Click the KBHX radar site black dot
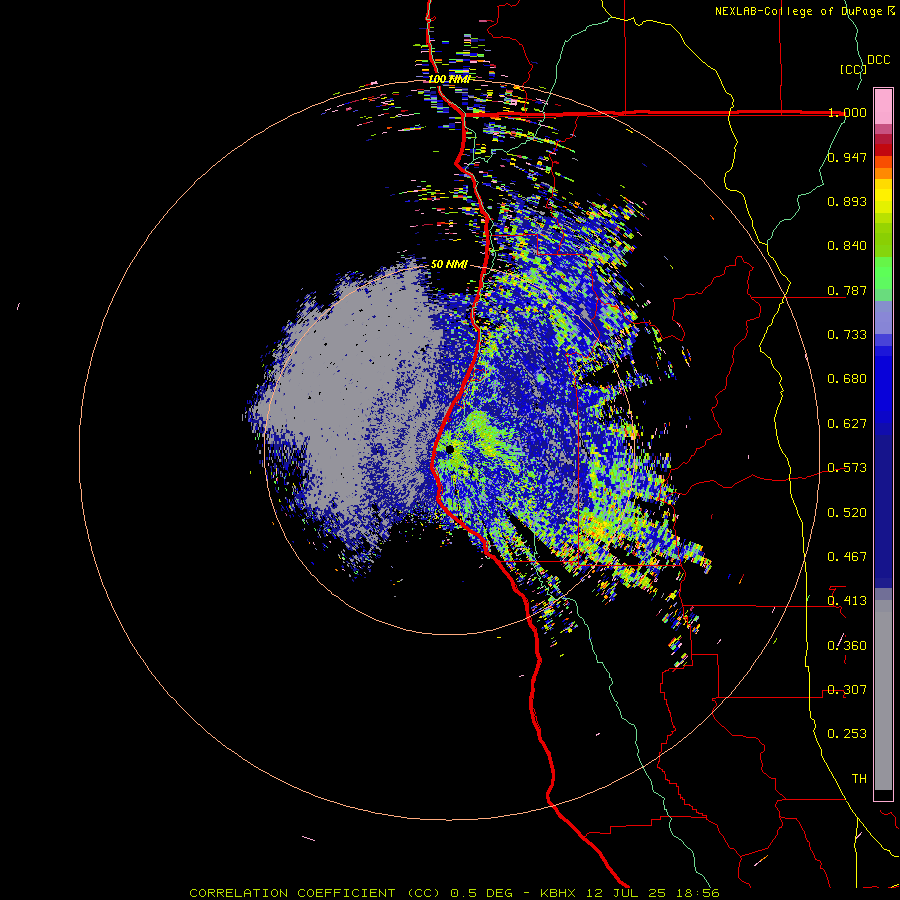The image size is (900, 900). 449,449
